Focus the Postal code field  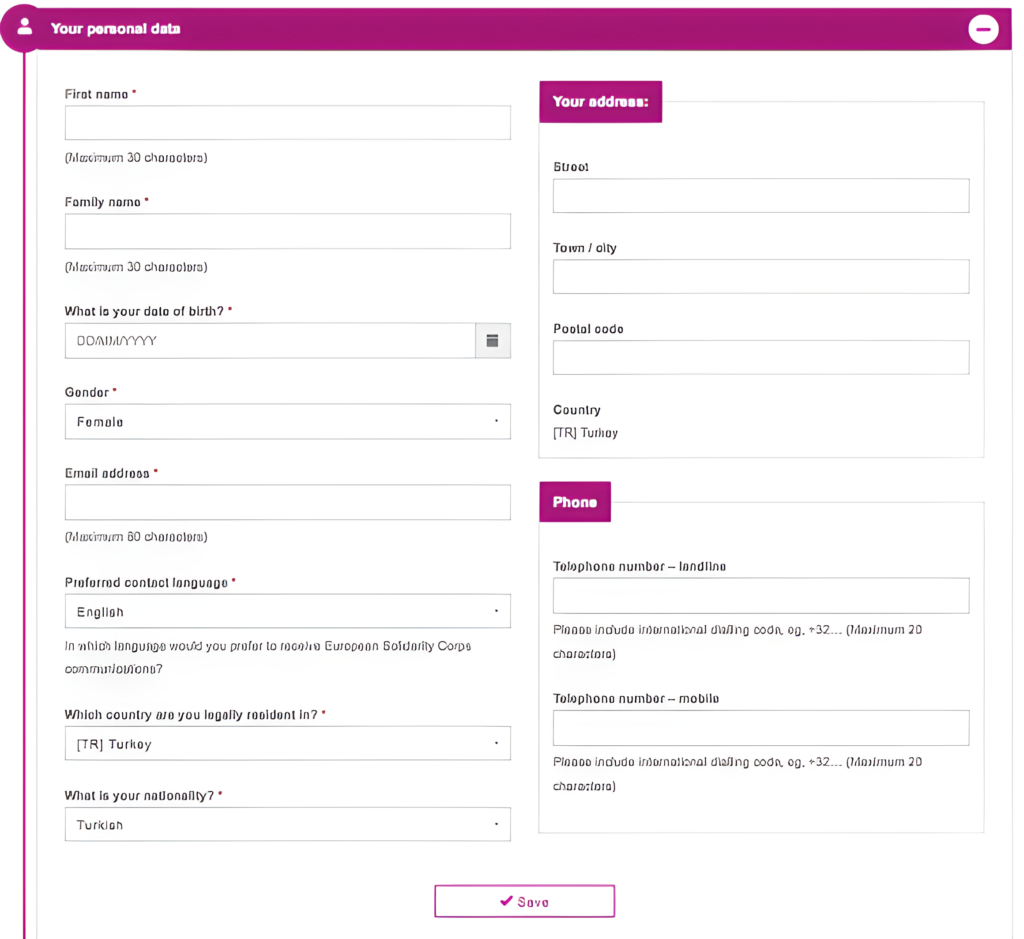(x=761, y=357)
